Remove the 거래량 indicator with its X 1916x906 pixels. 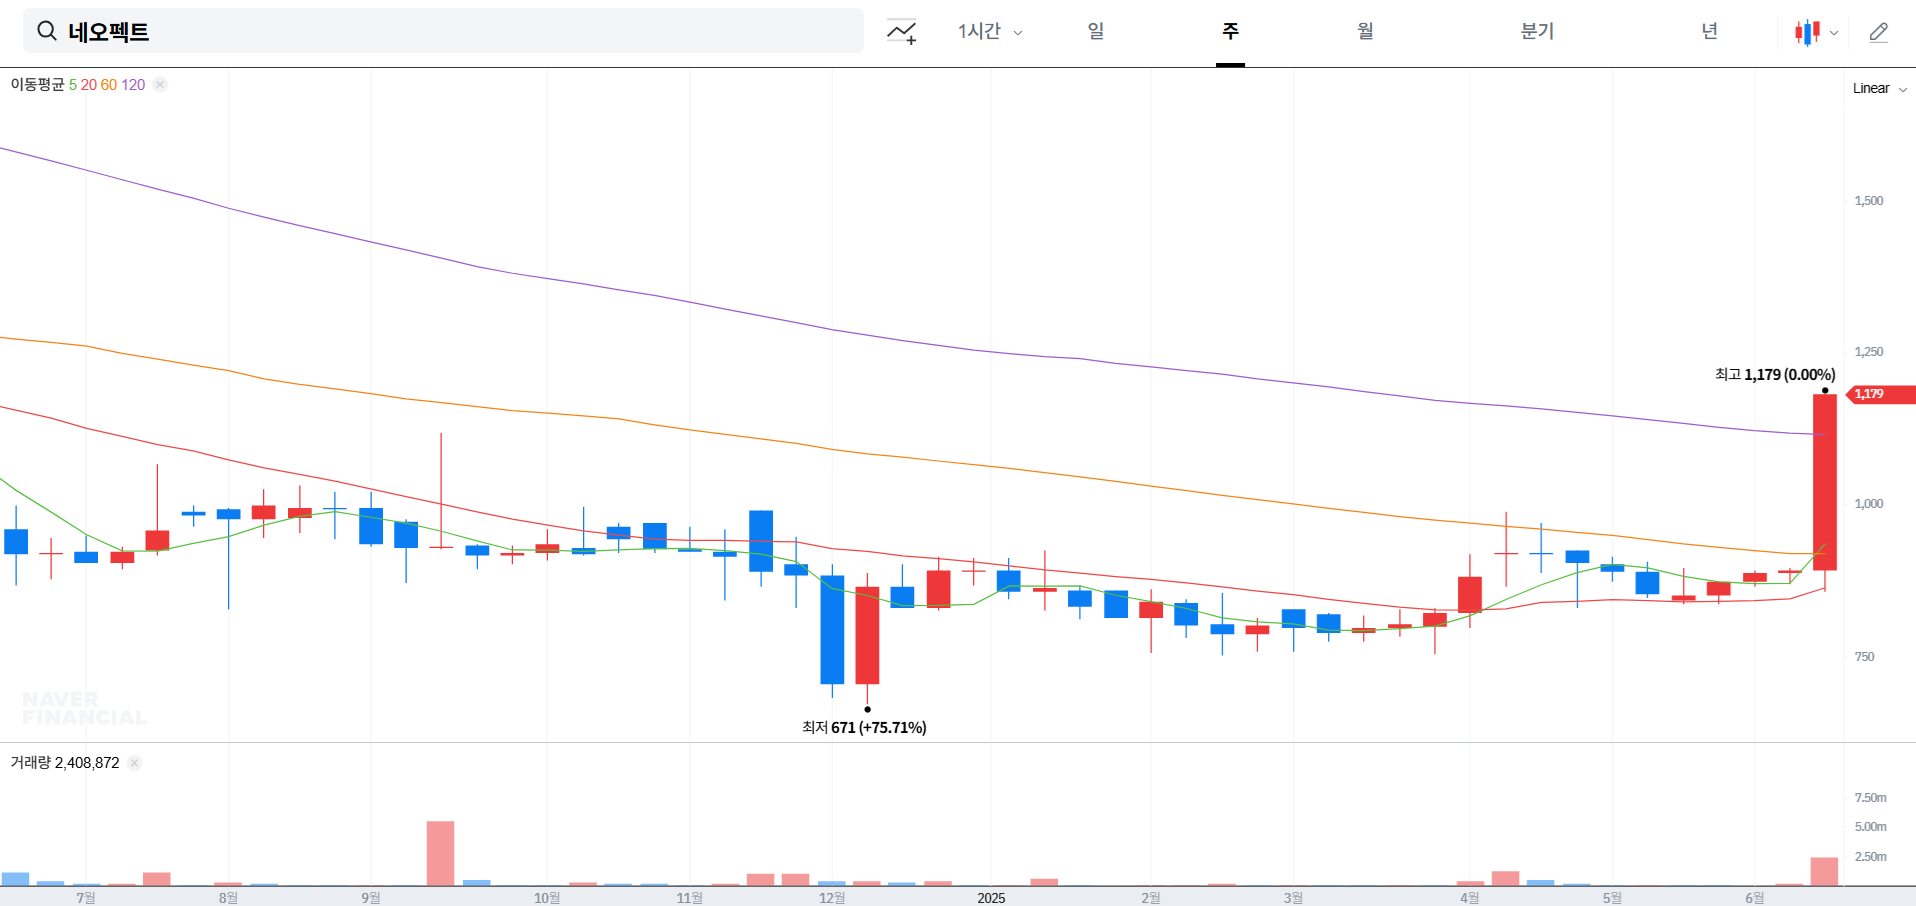[x=134, y=763]
